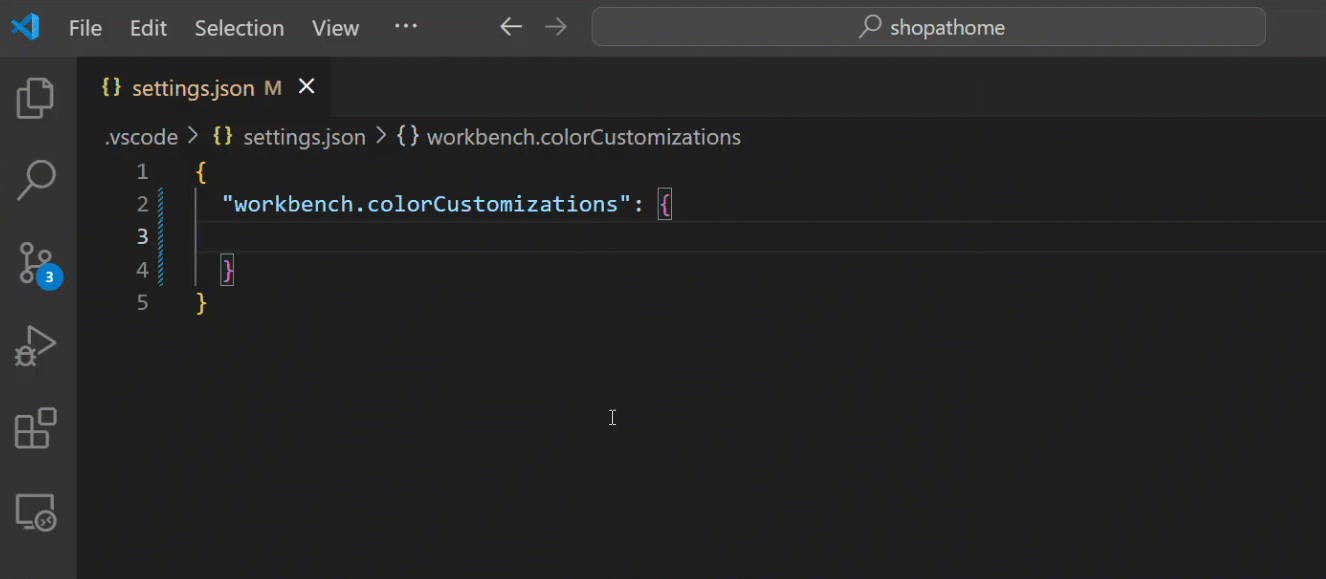Image resolution: width=1326 pixels, height=579 pixels.
Task: Click the VS Code logo icon
Action: (24, 27)
